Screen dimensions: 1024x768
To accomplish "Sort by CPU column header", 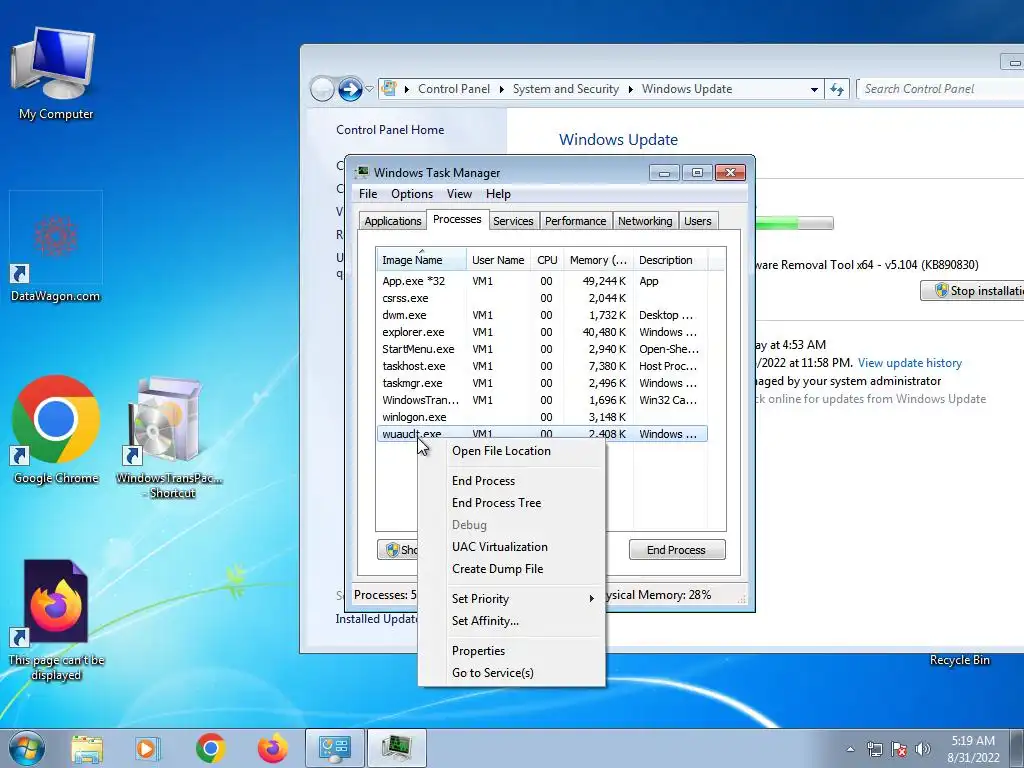I will pos(547,260).
